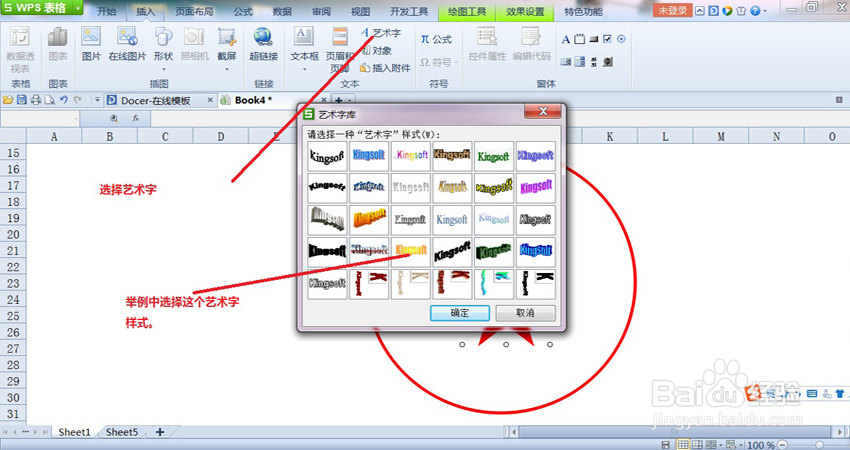850x450 pixels.
Task: Click the blue question mark help icon
Action: click(755, 10)
